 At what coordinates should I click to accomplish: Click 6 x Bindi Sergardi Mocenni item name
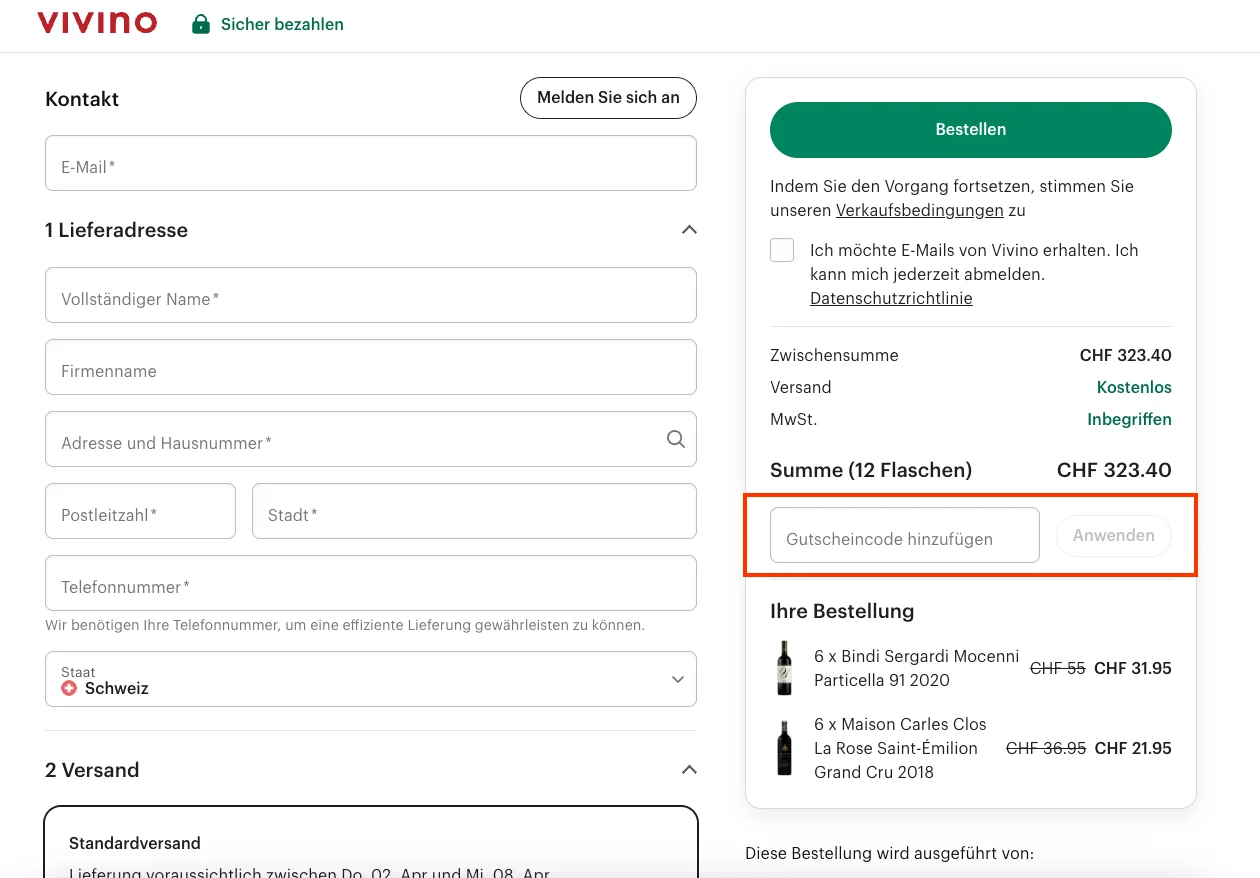point(917,668)
